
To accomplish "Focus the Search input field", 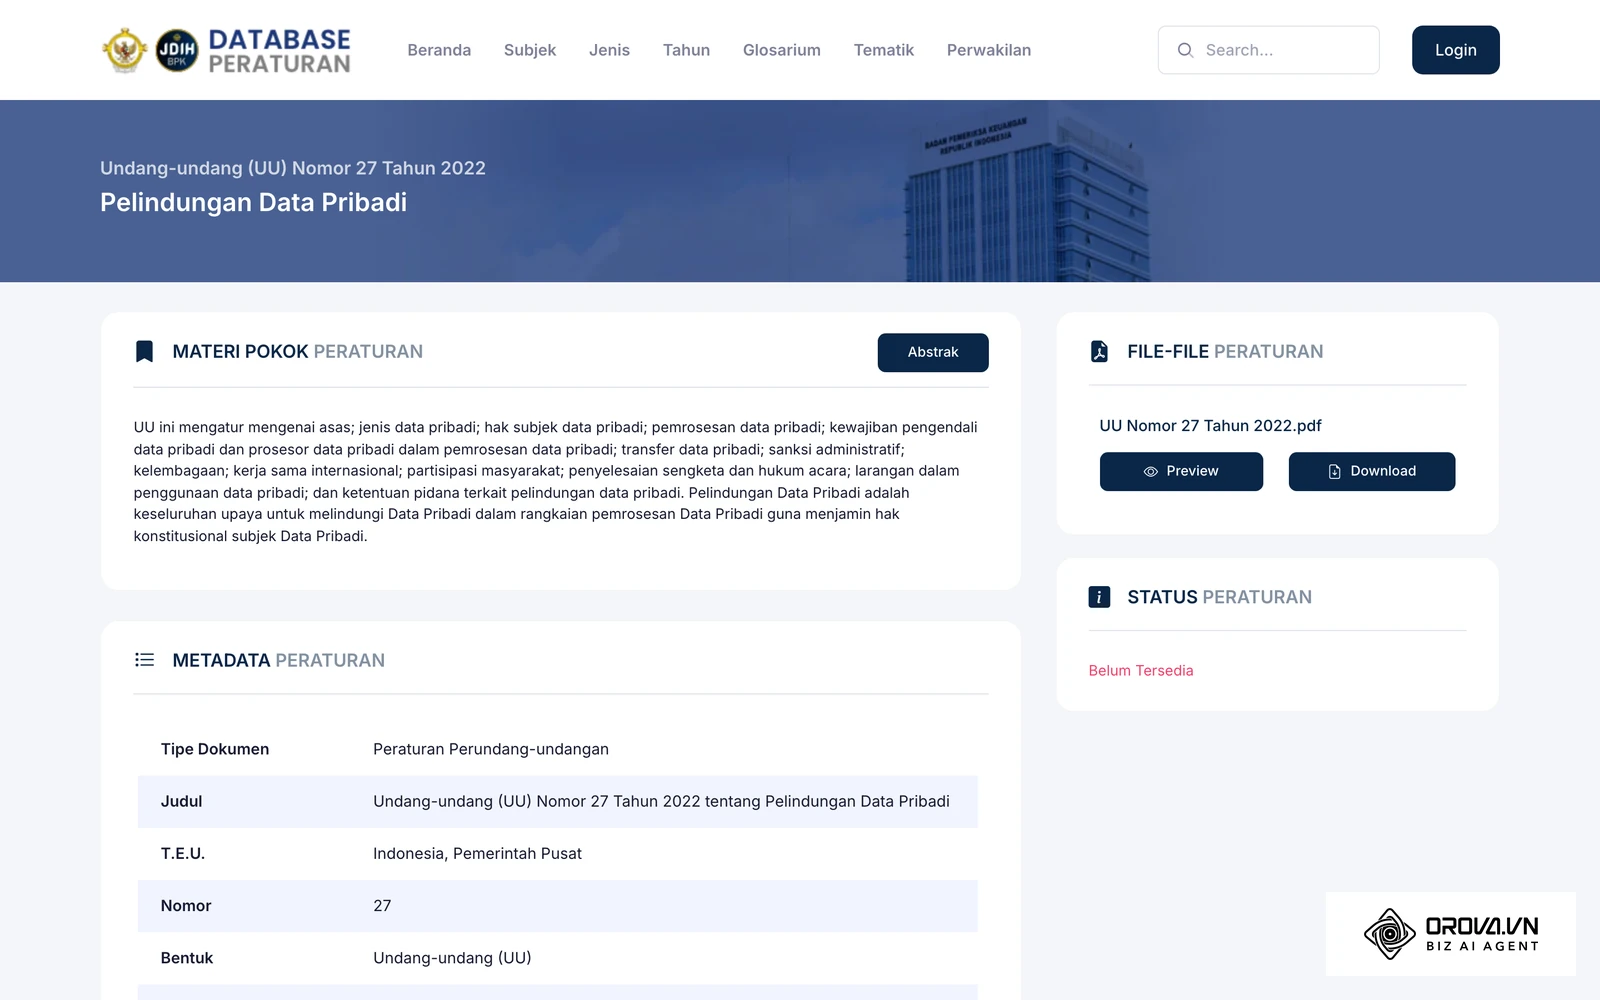I will tap(1269, 50).
